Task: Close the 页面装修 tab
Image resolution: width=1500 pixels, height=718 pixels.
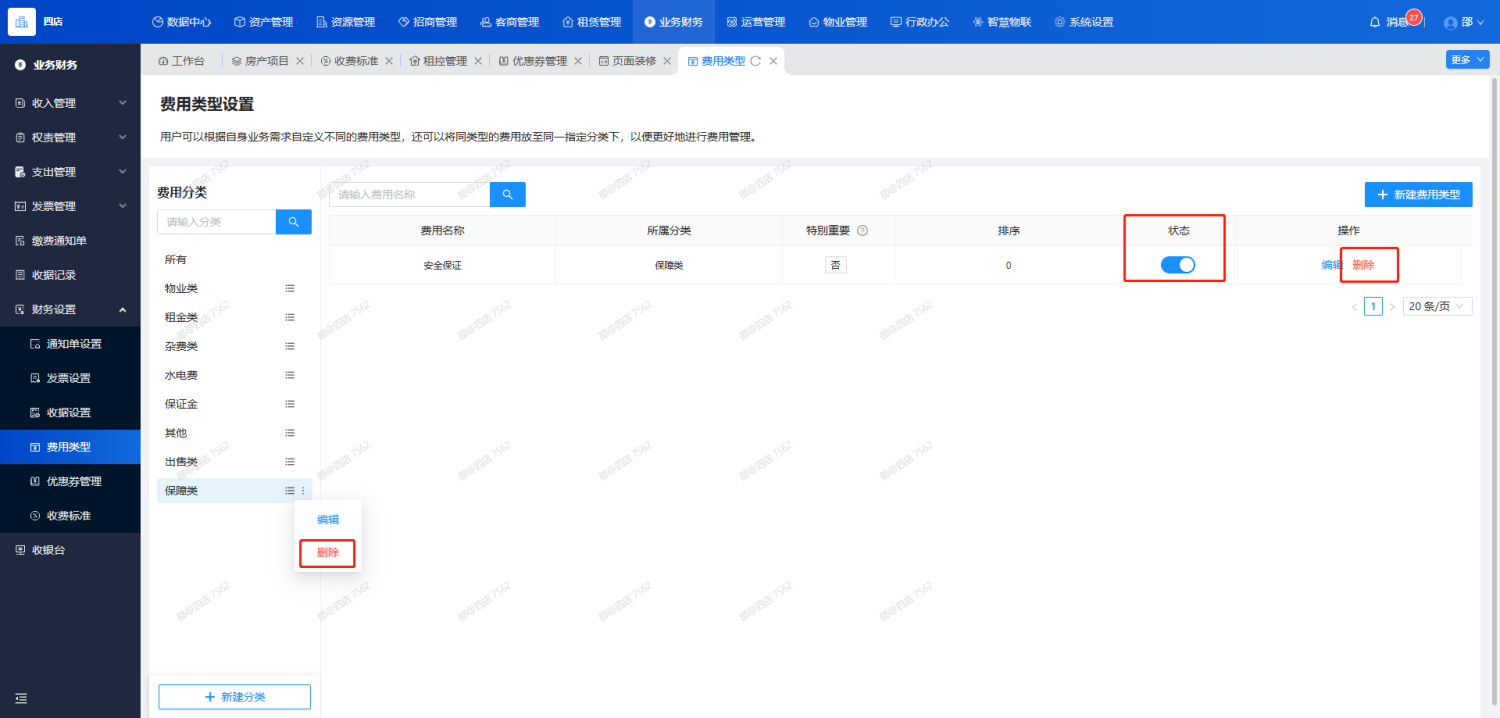Action: click(x=667, y=61)
